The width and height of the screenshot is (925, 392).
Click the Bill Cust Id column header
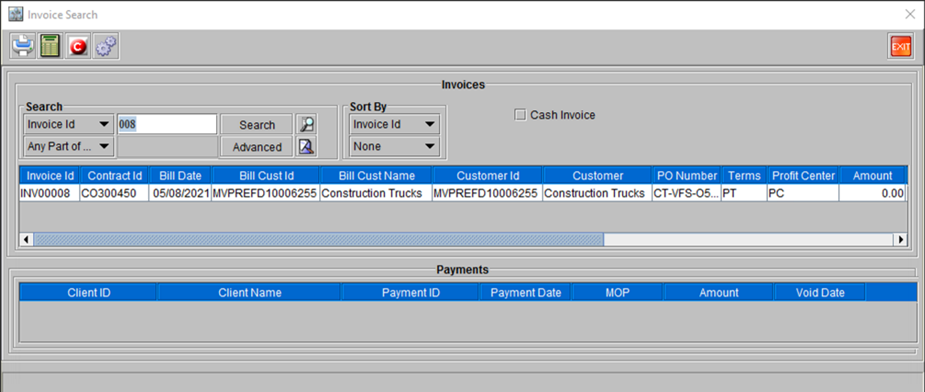(266, 175)
